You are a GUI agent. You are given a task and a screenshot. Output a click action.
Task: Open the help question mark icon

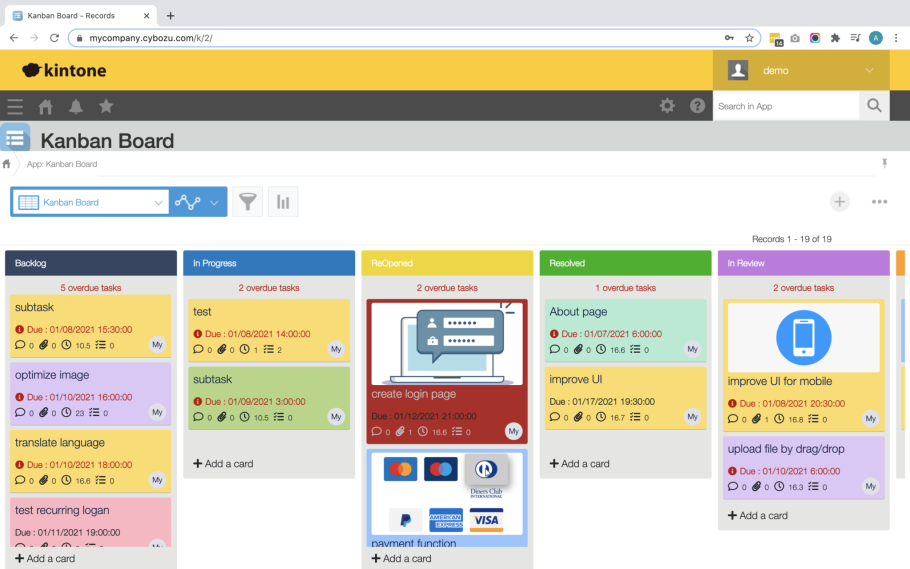698,106
